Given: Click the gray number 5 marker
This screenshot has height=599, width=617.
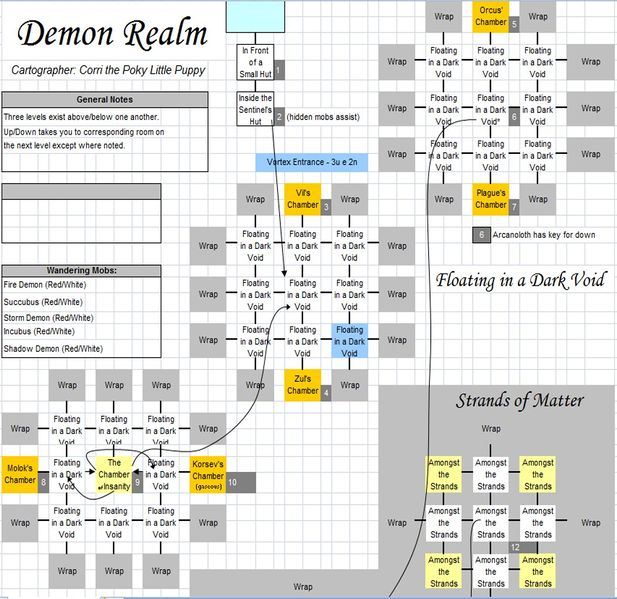Looking at the screenshot, I should click(514, 25).
